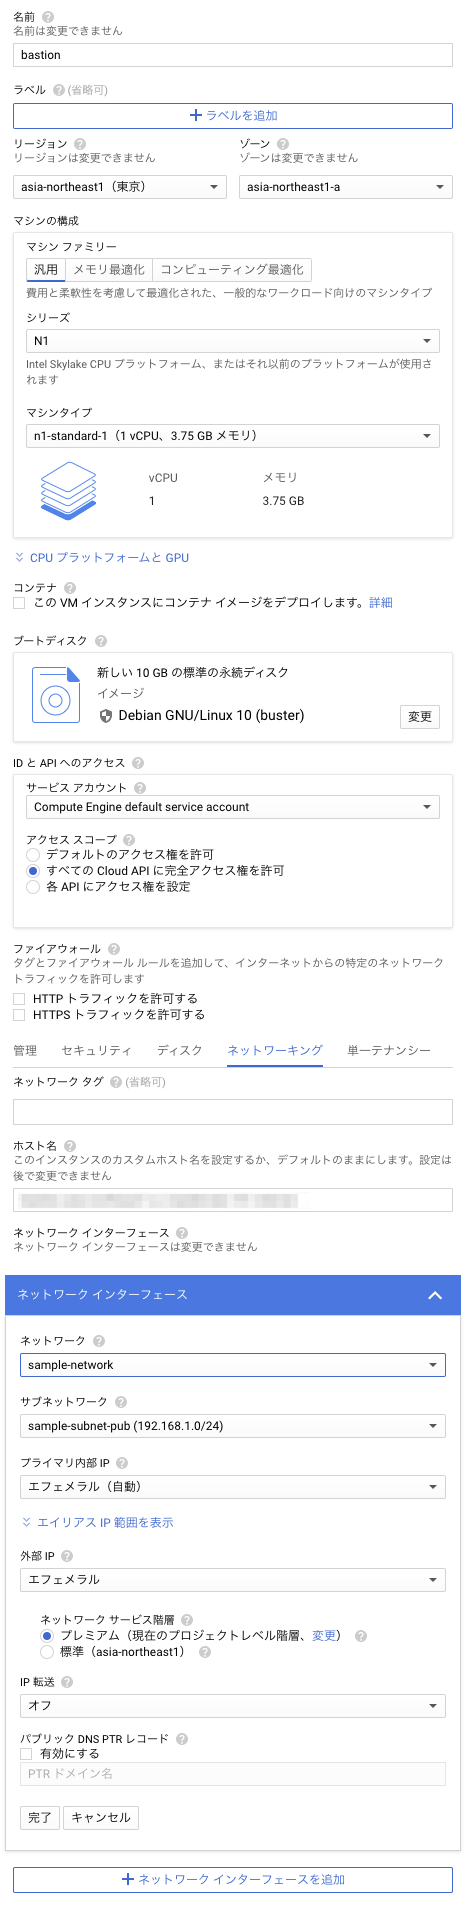Click help icon beside ファイアウォール label

pos(114,949)
